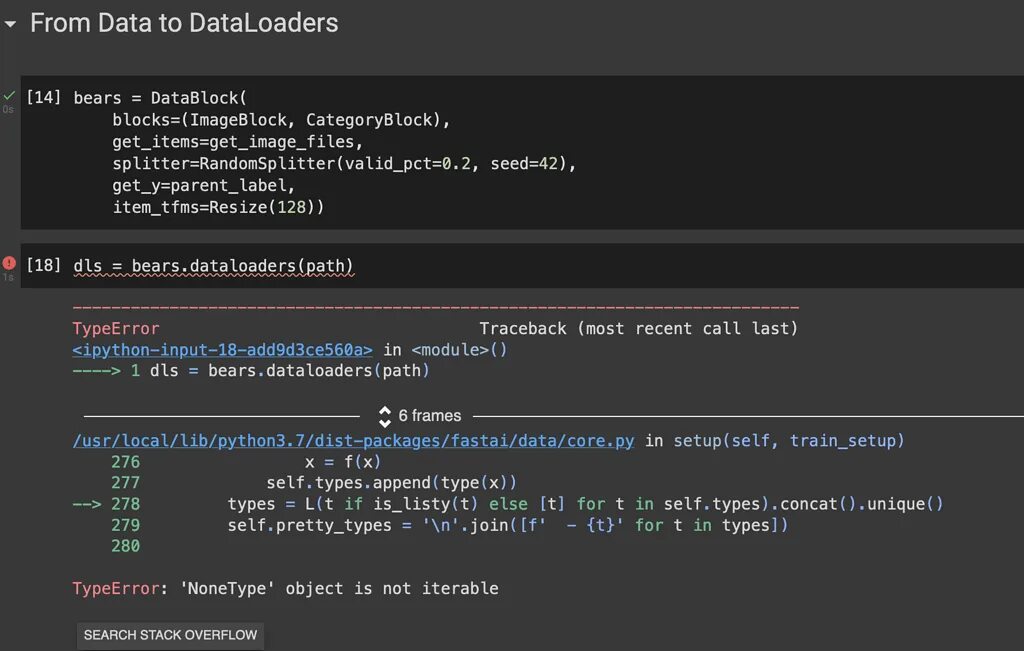Click the From Data to DataLoaders heading
The width and height of the screenshot is (1024, 651).
click(184, 23)
